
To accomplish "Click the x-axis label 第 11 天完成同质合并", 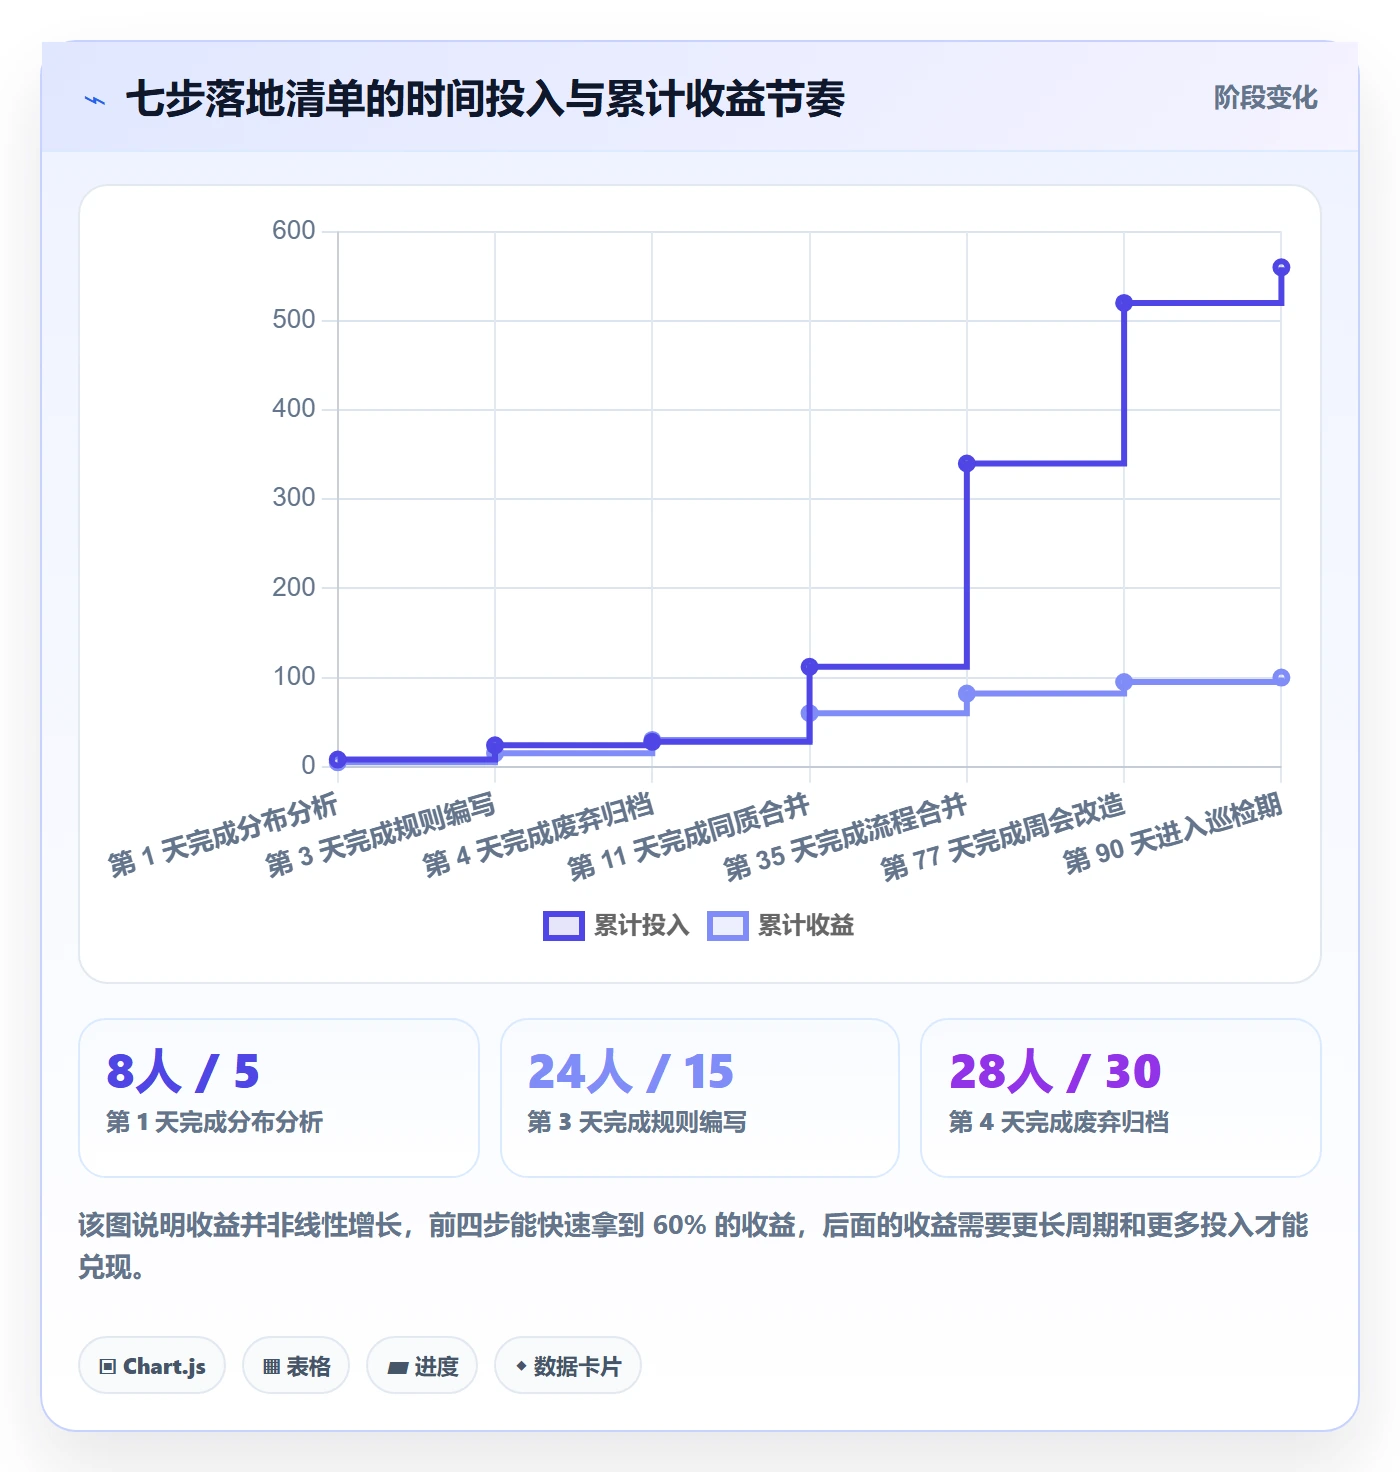I will coord(689,837).
